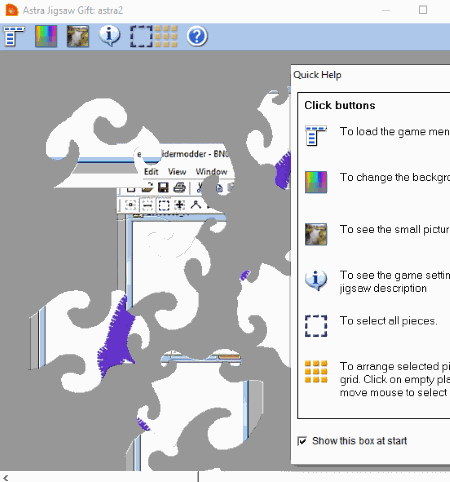Select all pieces dashed-square toolbar icon
This screenshot has height=482, width=450.
pyautogui.click(x=141, y=36)
